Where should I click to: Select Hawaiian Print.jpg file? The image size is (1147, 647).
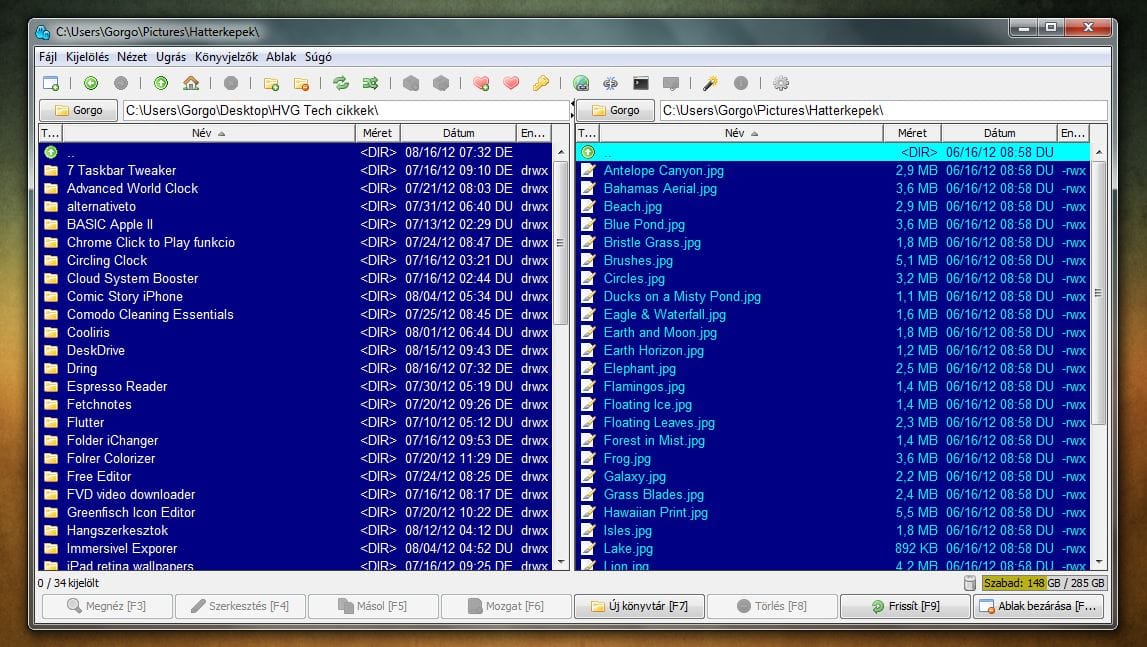point(832,512)
